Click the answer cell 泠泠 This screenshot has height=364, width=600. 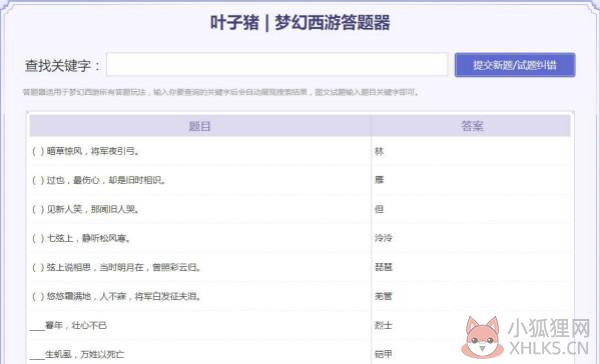click(383, 238)
